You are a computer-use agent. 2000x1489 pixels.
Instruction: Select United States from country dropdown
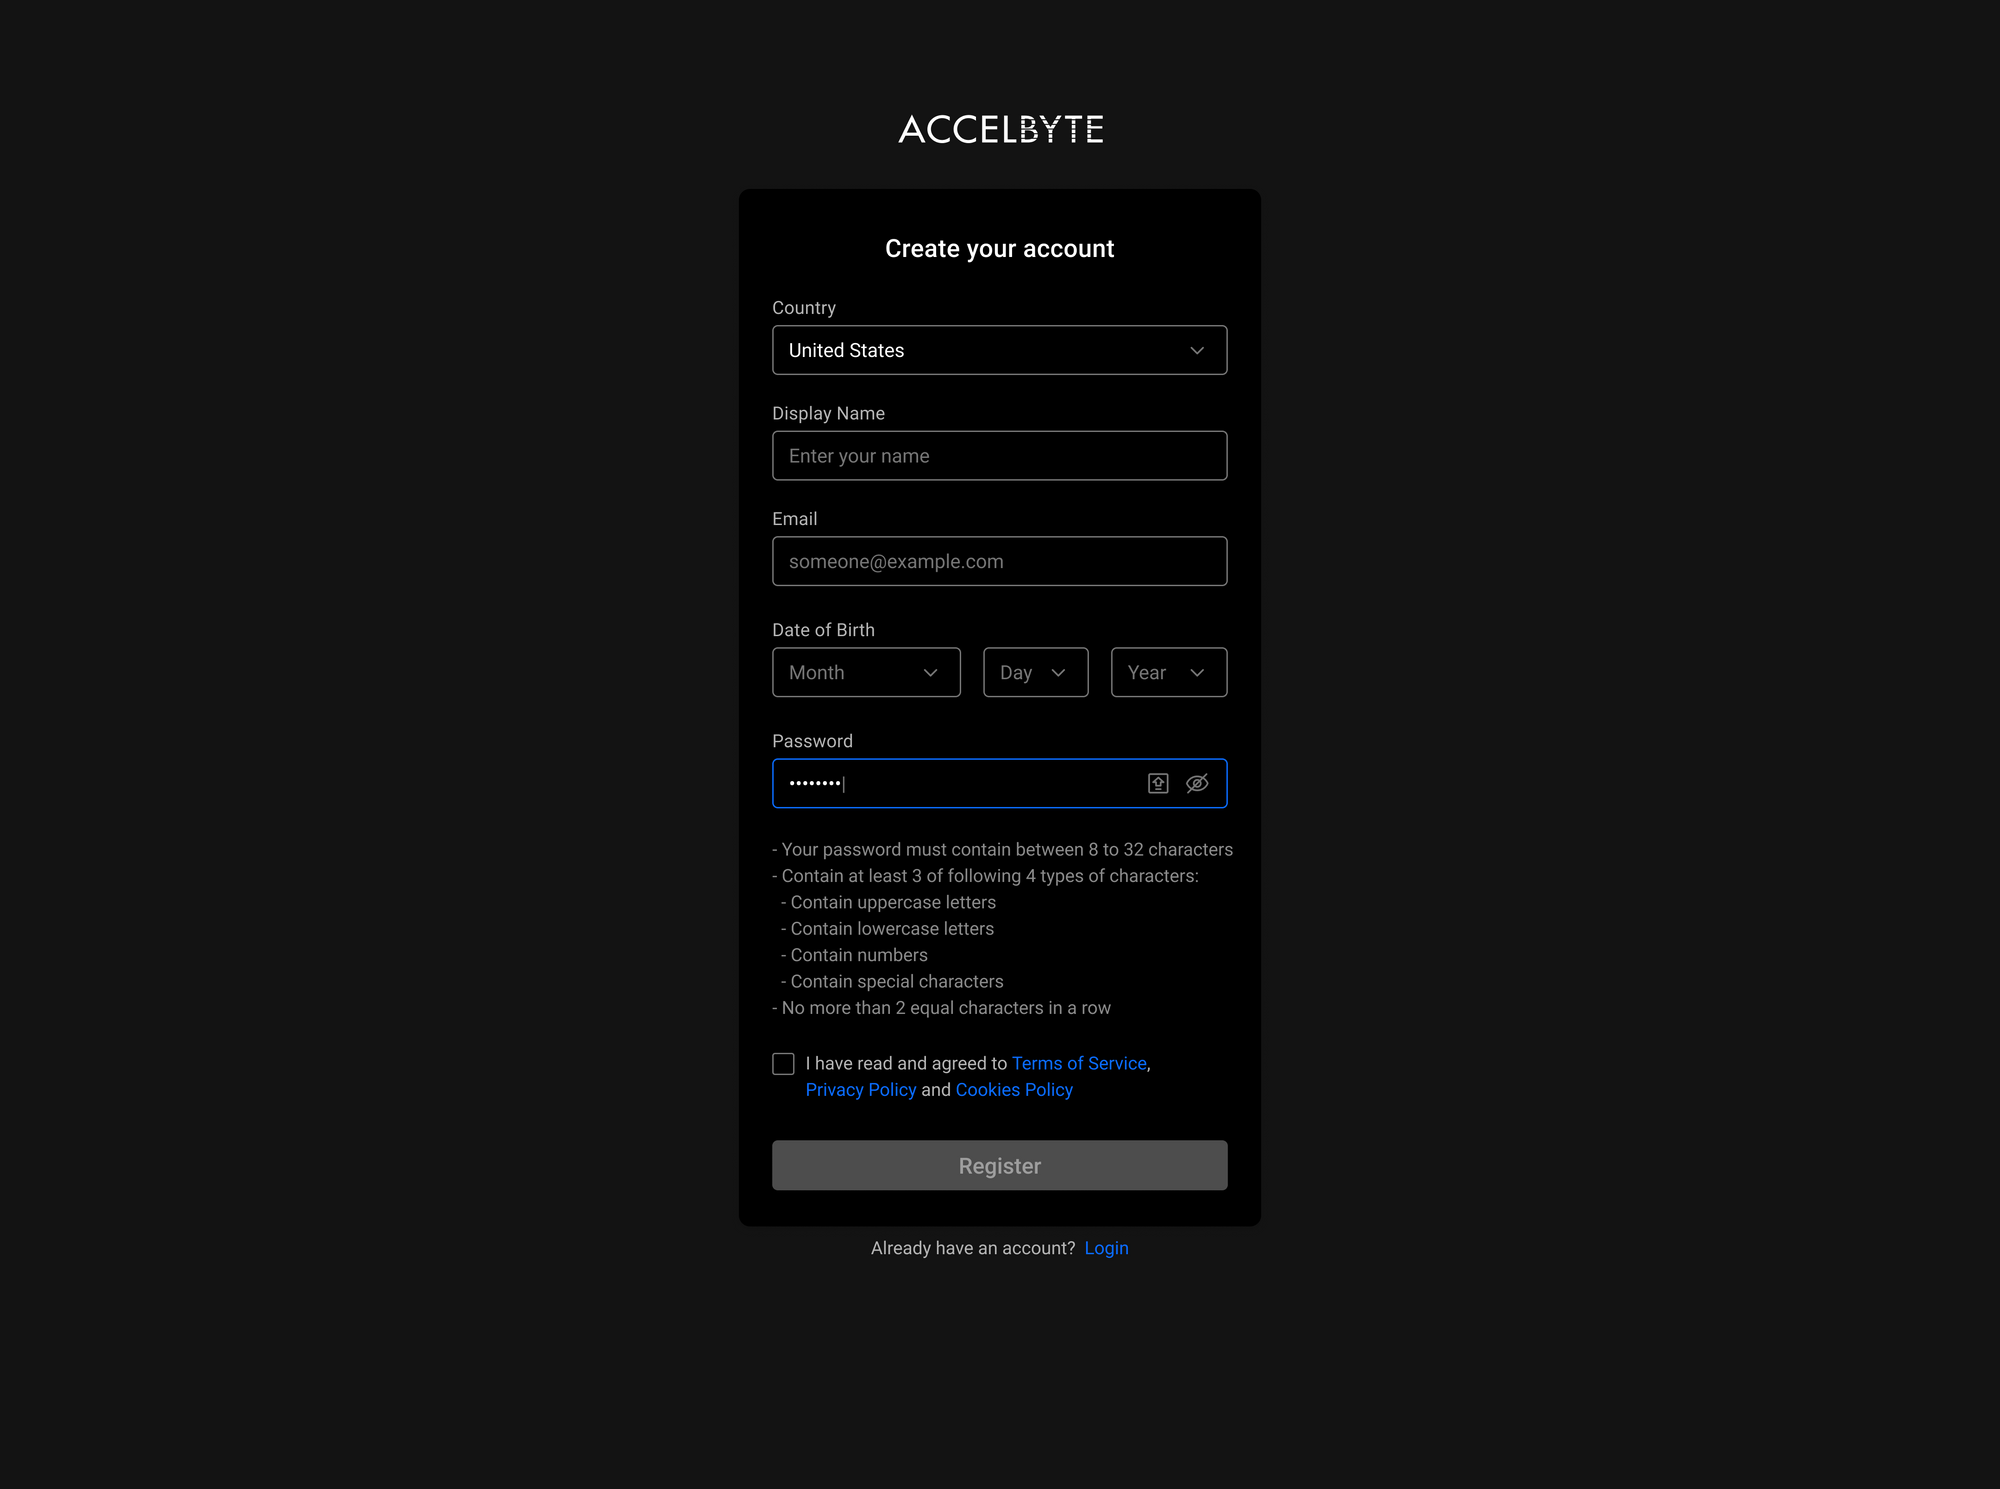pyautogui.click(x=999, y=350)
